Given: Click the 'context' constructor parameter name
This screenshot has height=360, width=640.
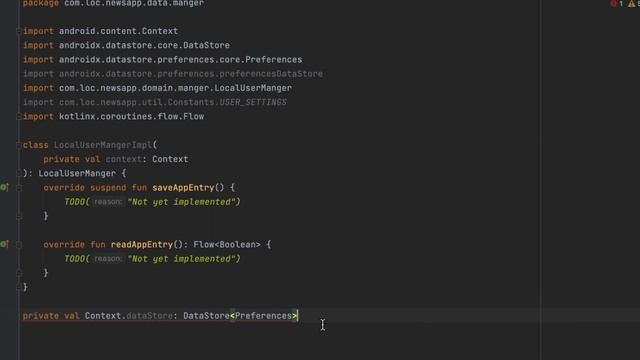Looking at the screenshot, I should coord(124,159).
